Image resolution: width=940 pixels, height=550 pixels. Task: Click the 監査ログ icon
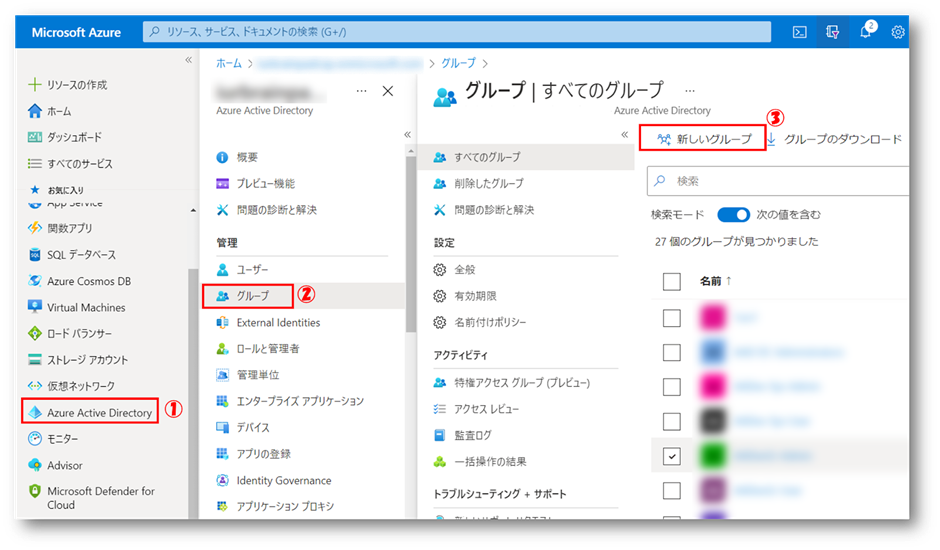(439, 435)
